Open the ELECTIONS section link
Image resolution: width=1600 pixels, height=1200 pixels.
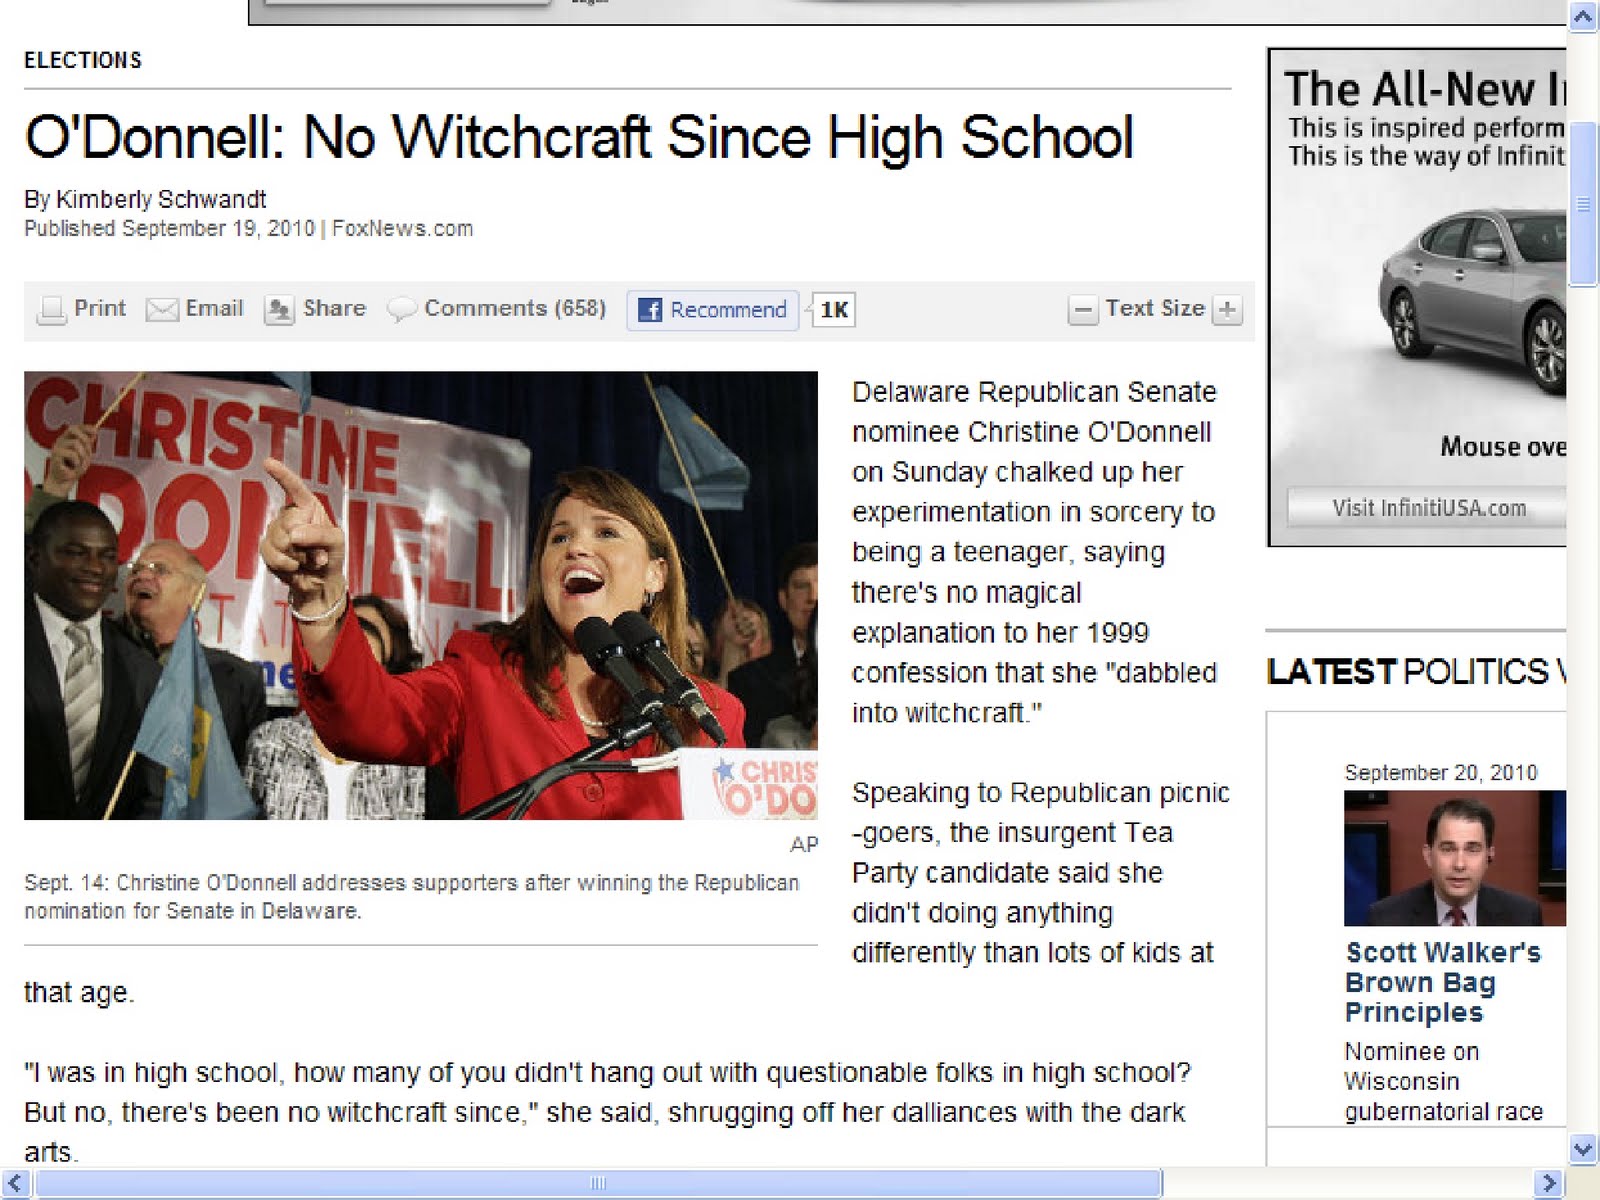pyautogui.click(x=83, y=60)
